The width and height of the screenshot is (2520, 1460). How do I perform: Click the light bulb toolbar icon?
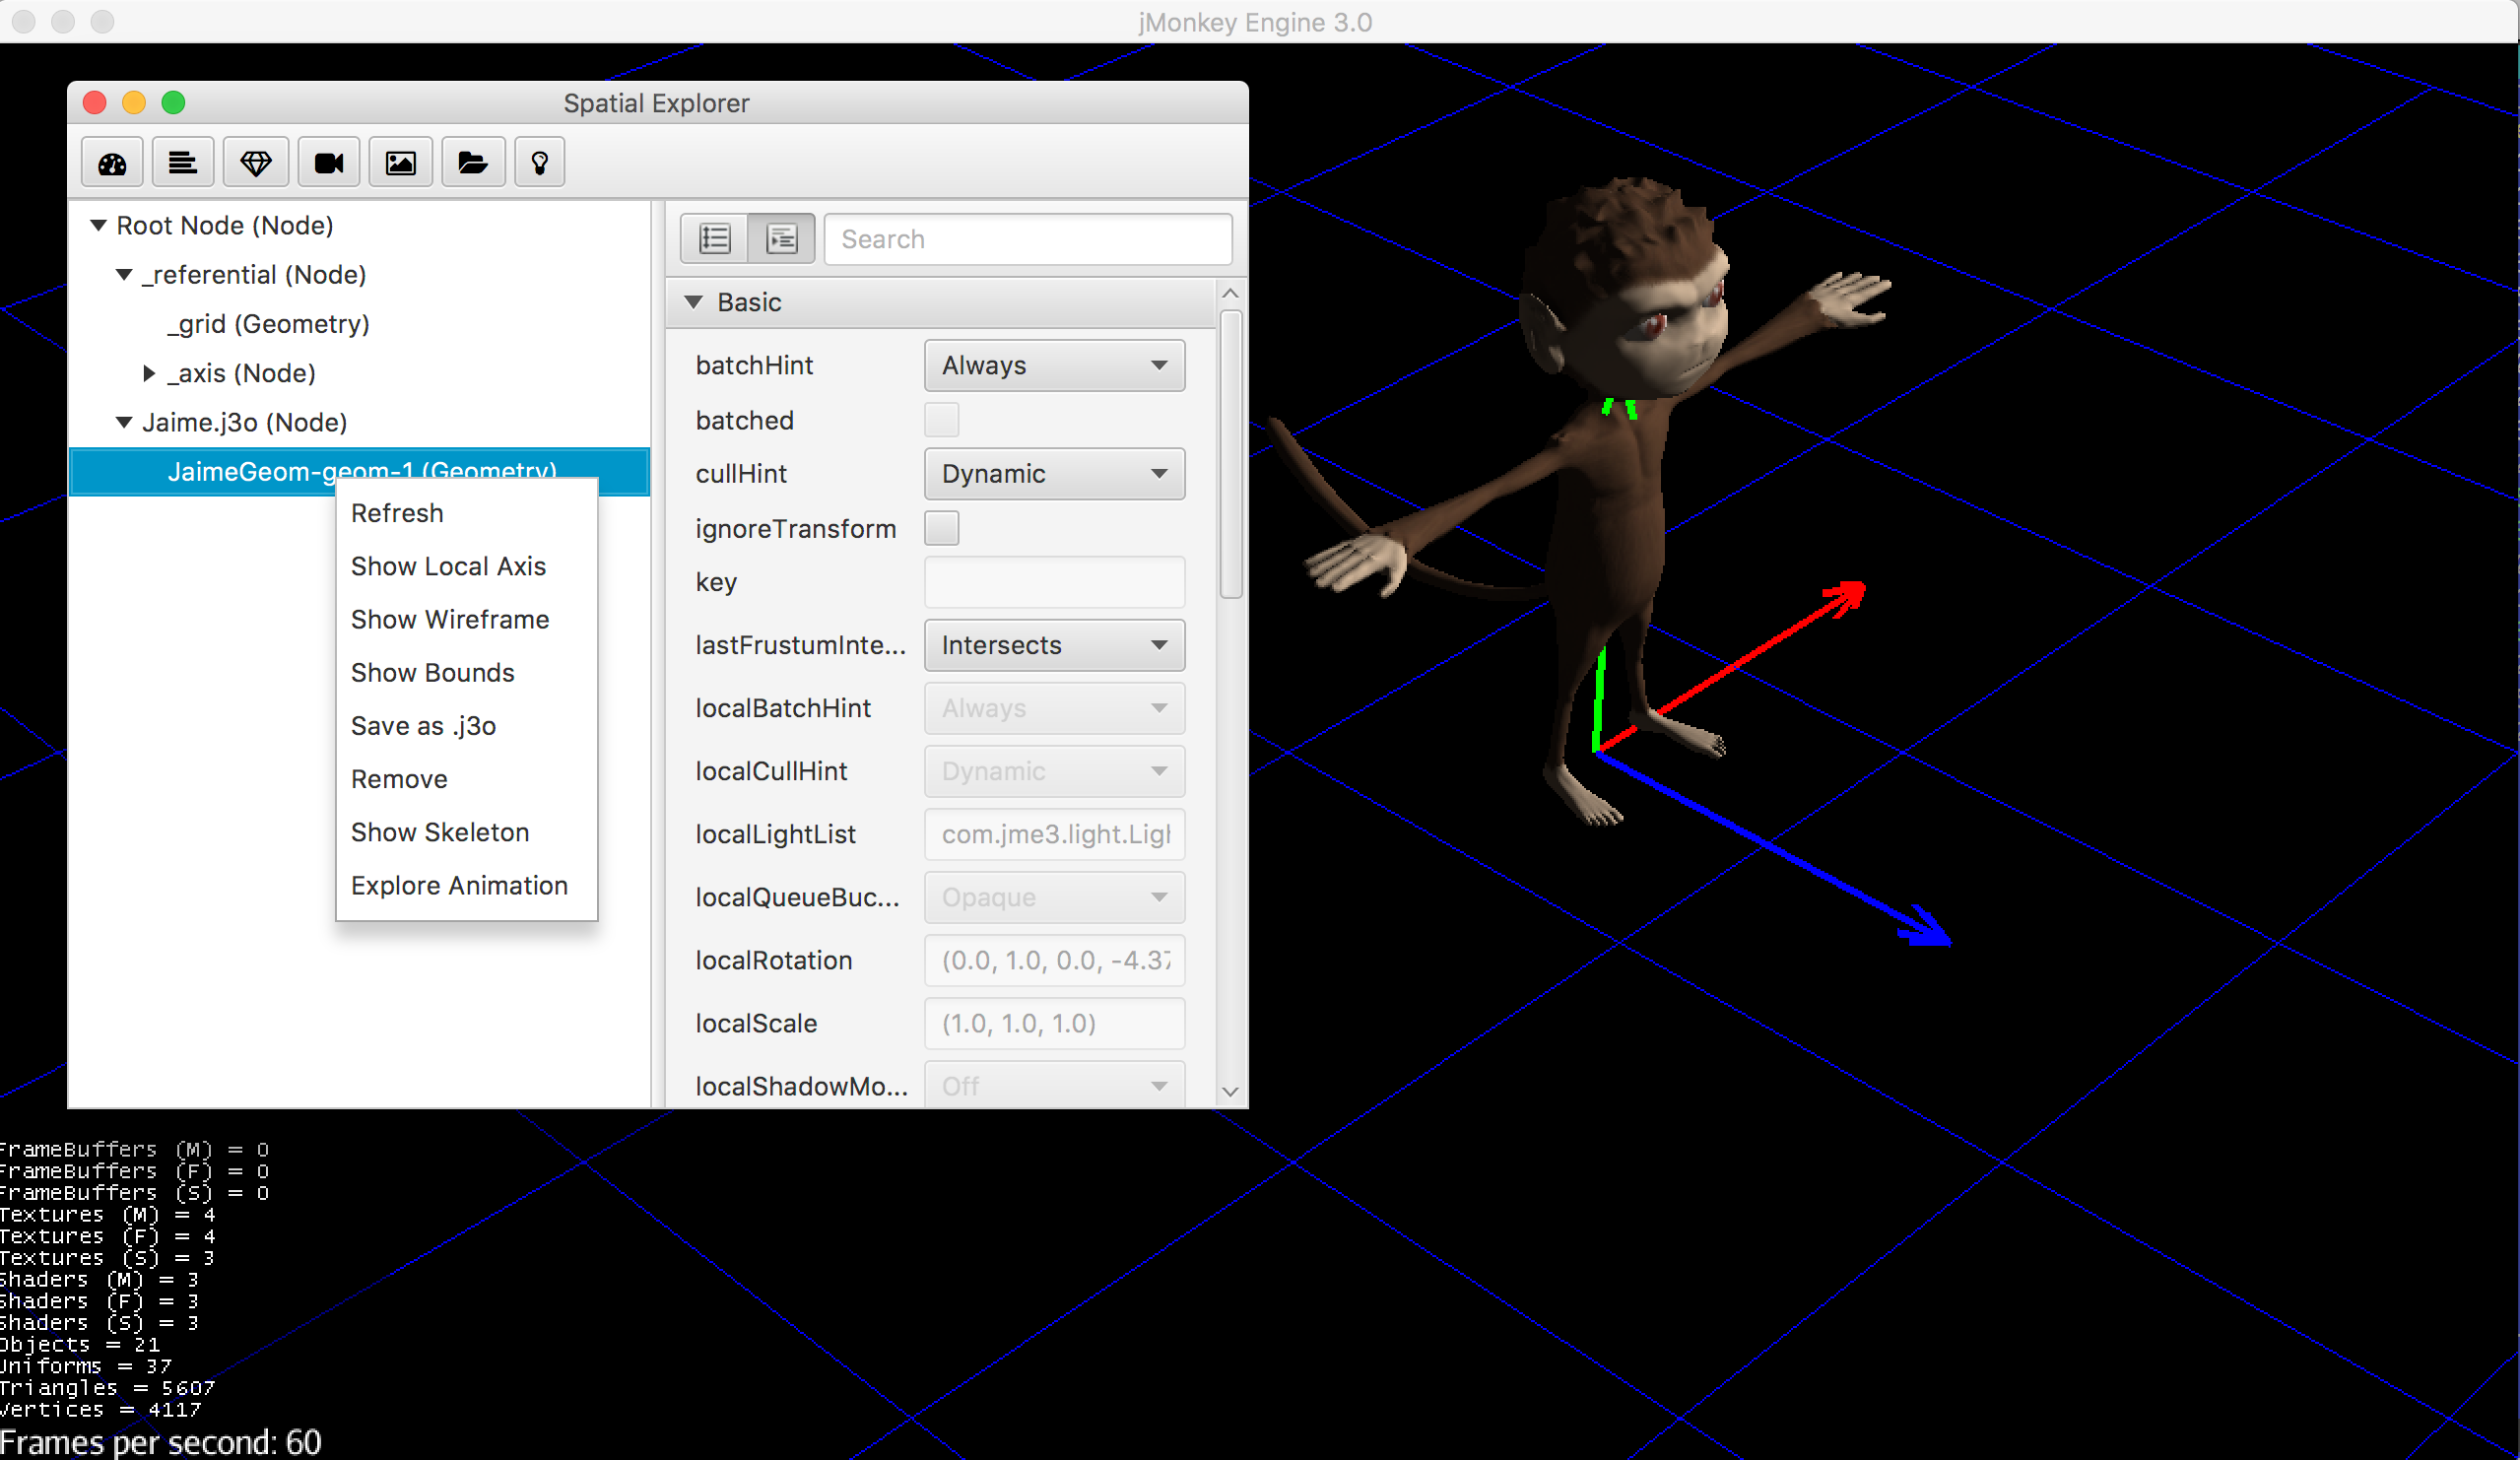click(540, 163)
